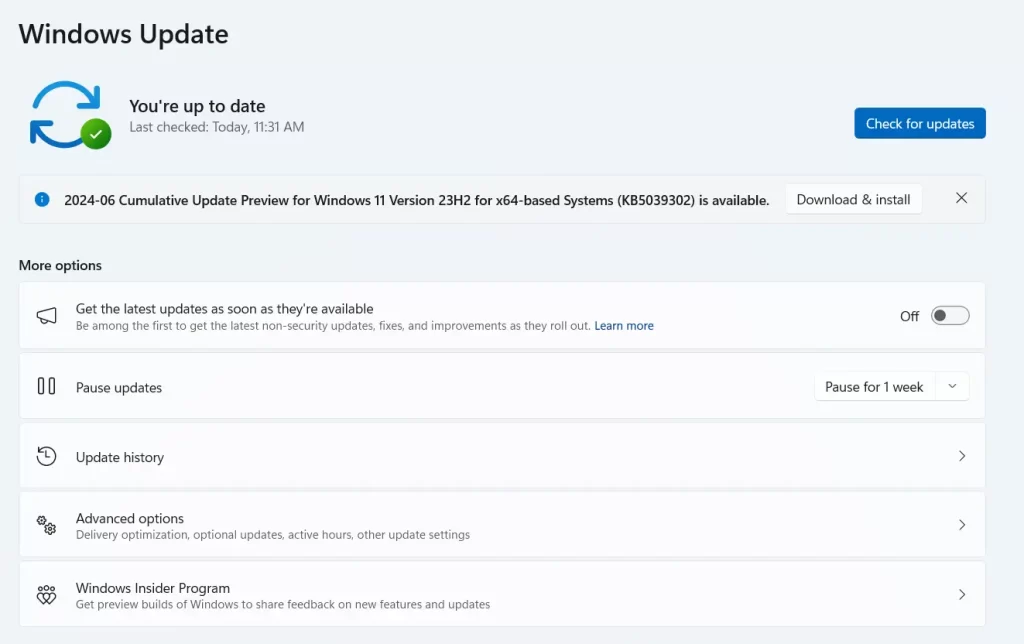This screenshot has height=644, width=1024.
Task: Click the Windows Update page title
Action: click(x=123, y=34)
